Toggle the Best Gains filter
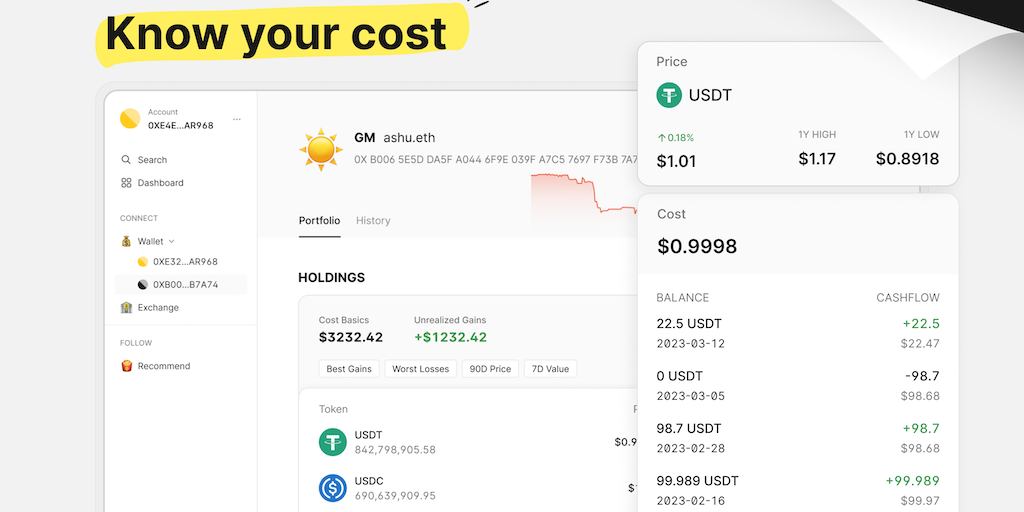1024x512 pixels. [349, 369]
